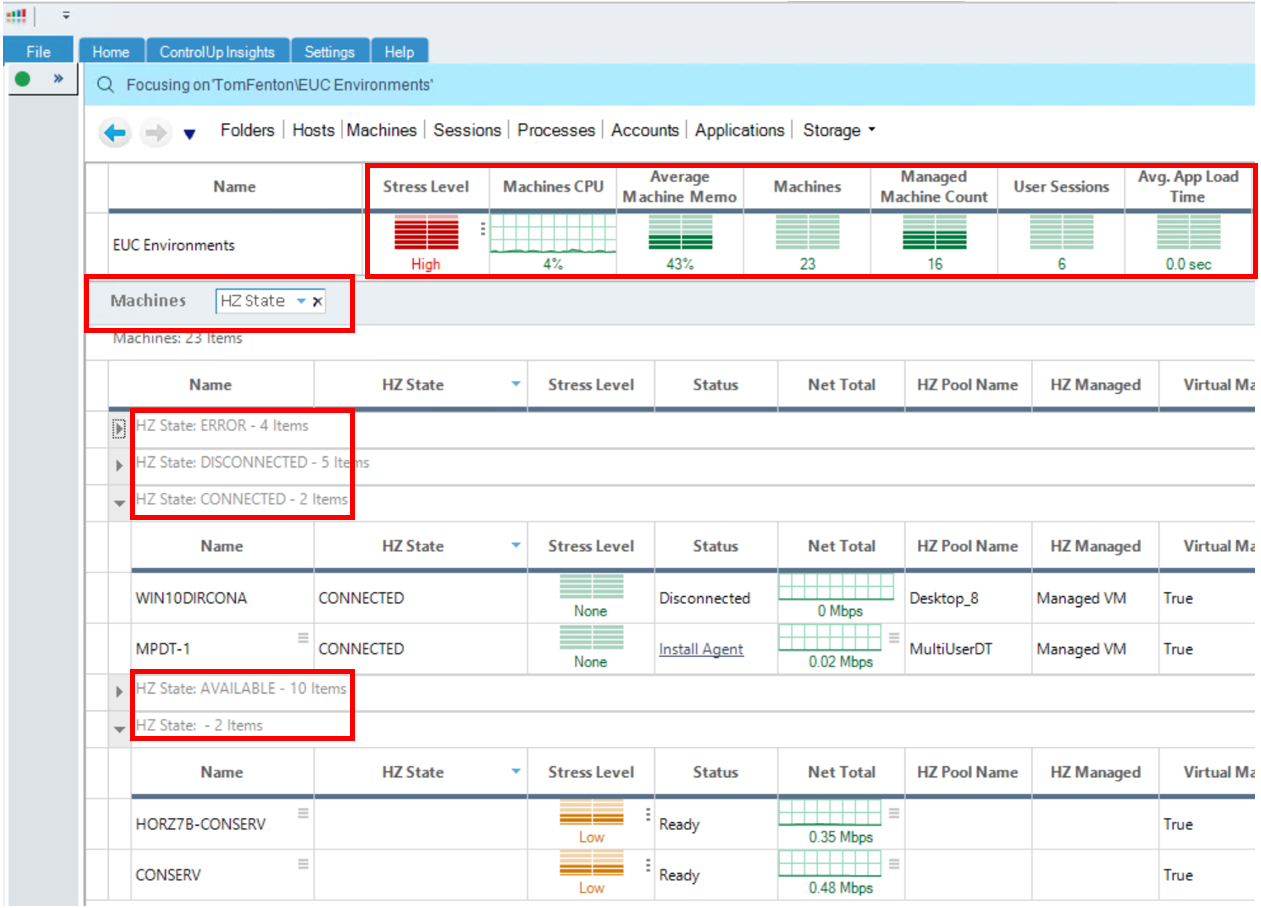The width and height of the screenshot is (1261, 908).
Task: Sort by the top Net Total column header
Action: [842, 384]
